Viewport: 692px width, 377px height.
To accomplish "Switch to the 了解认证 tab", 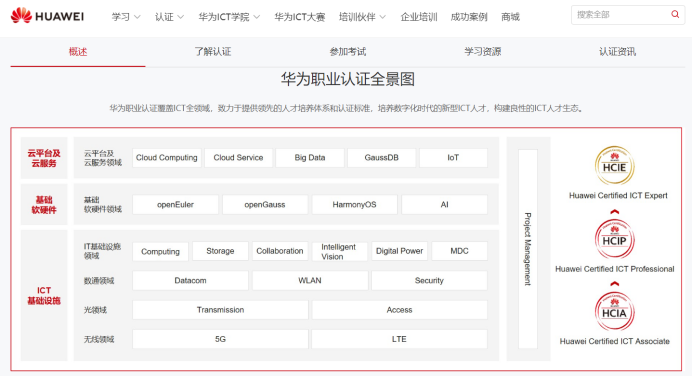I will tap(213, 52).
